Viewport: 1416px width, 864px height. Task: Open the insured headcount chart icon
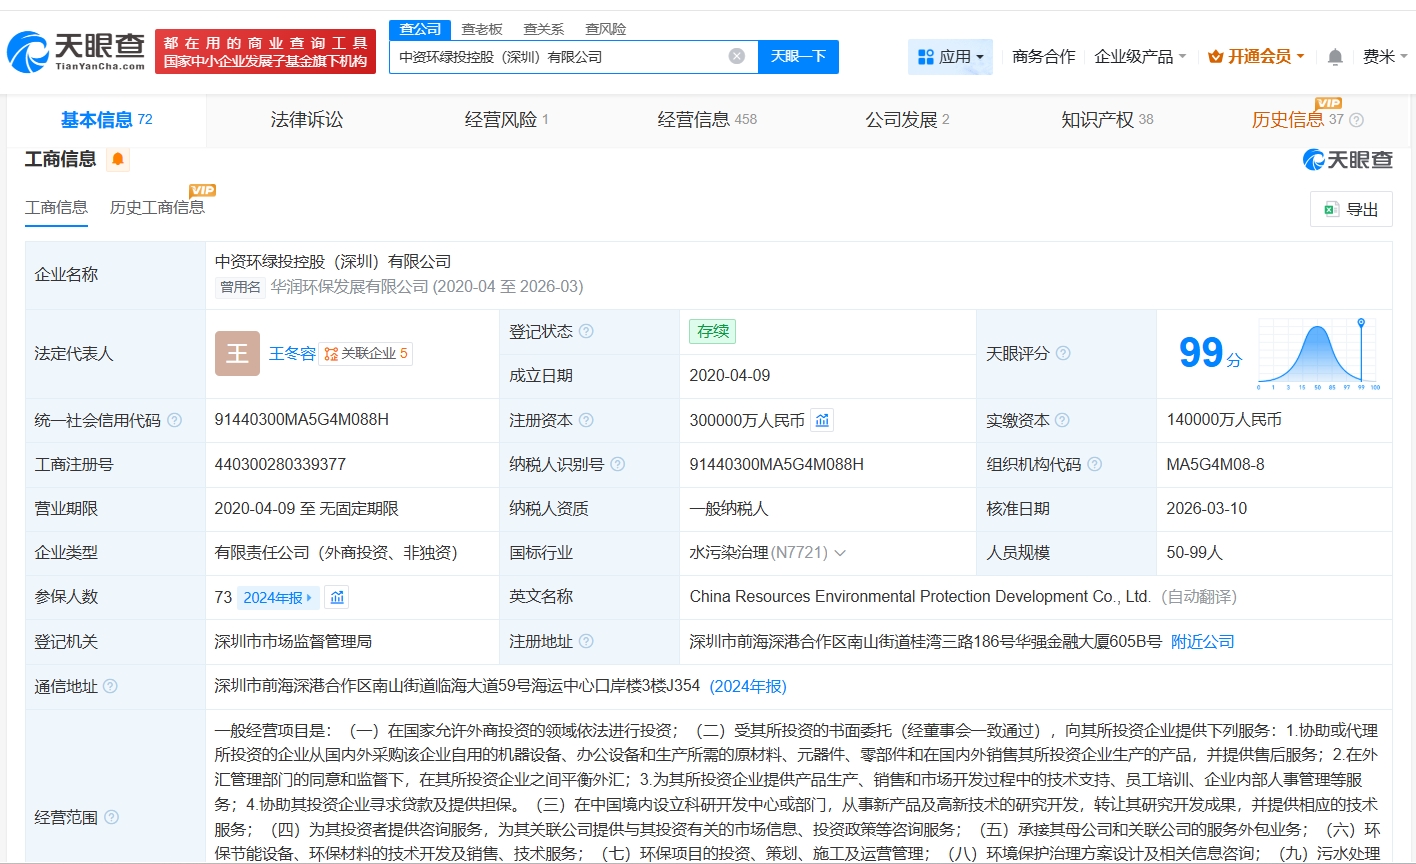pyautogui.click(x=337, y=598)
